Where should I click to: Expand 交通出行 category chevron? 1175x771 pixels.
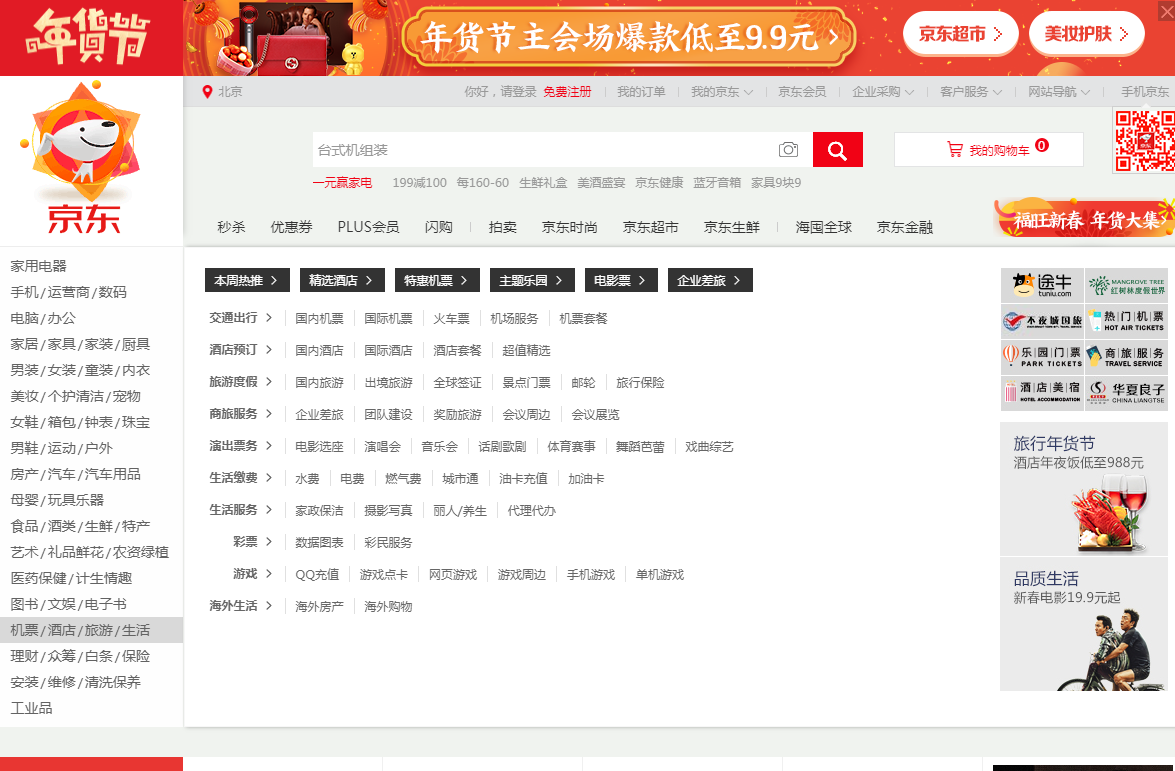click(x=269, y=318)
